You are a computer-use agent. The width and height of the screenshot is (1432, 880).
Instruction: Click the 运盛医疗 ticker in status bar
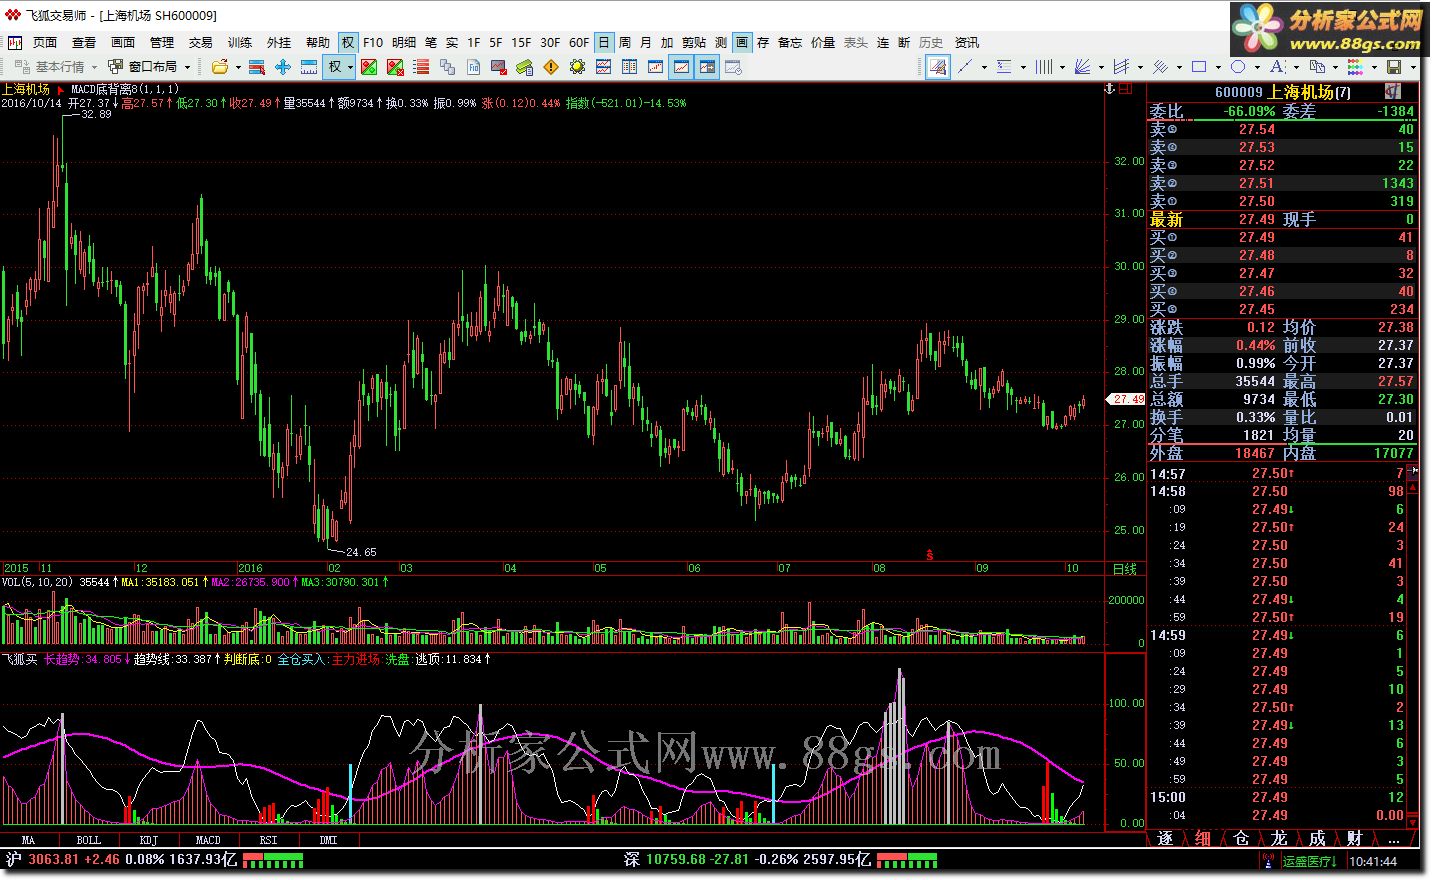click(x=1310, y=860)
